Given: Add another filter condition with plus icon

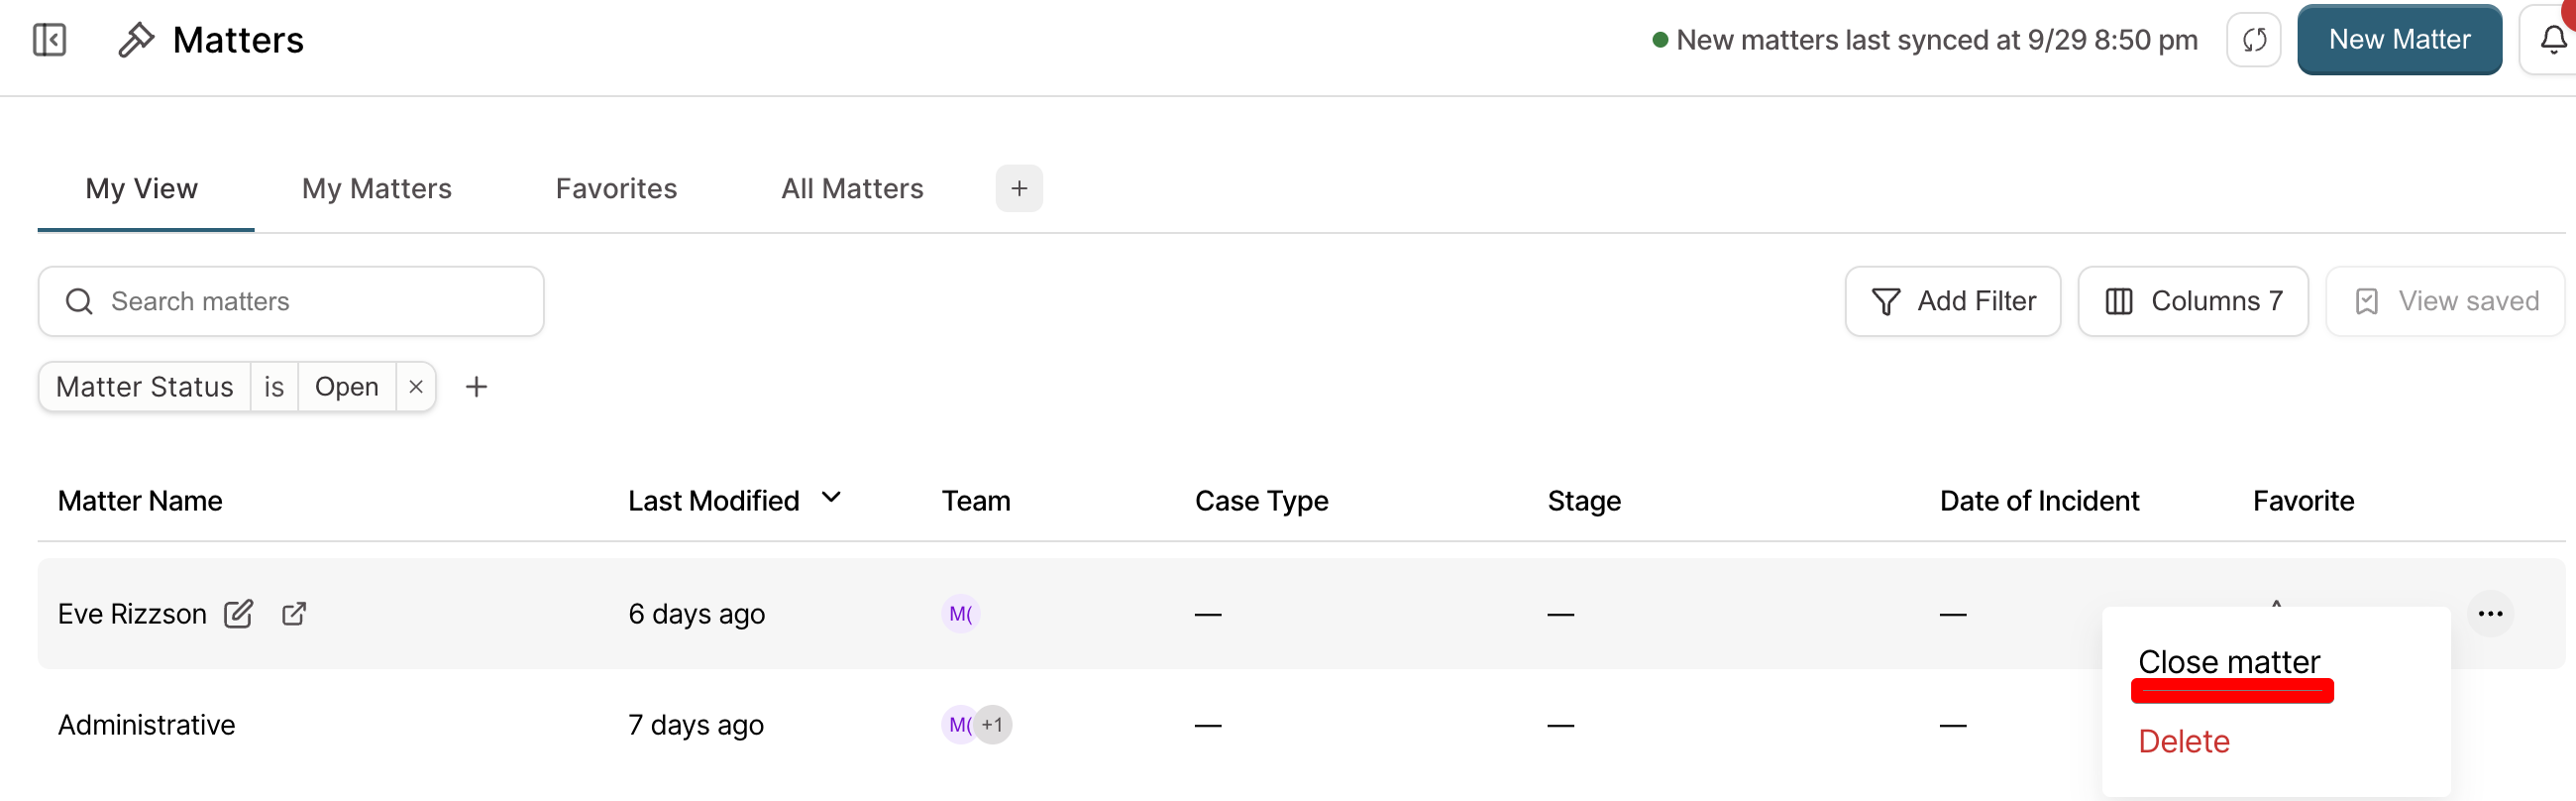Looking at the screenshot, I should point(477,387).
